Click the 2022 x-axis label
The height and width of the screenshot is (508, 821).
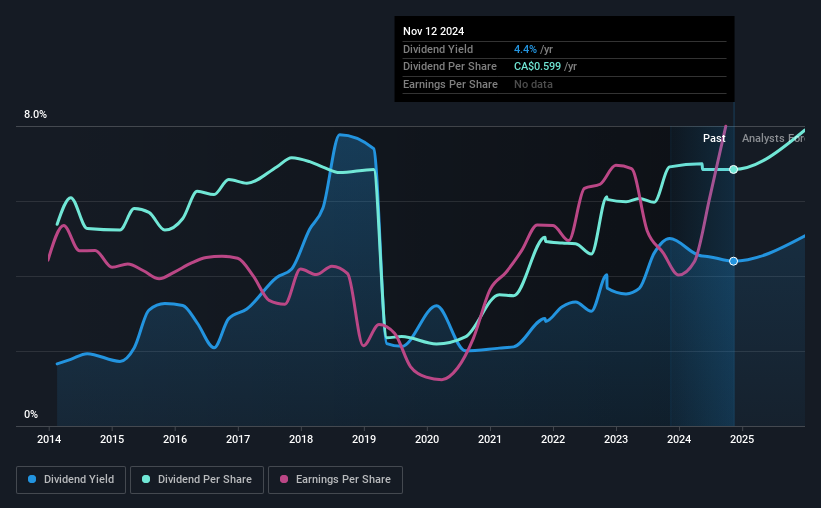[x=553, y=439]
